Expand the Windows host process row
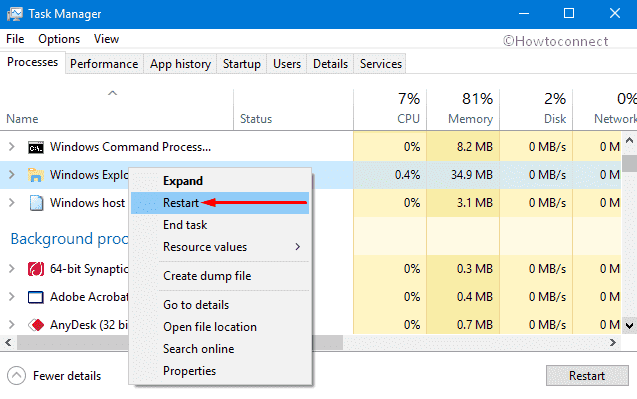Viewport: 637px width, 399px height. click(x=12, y=203)
